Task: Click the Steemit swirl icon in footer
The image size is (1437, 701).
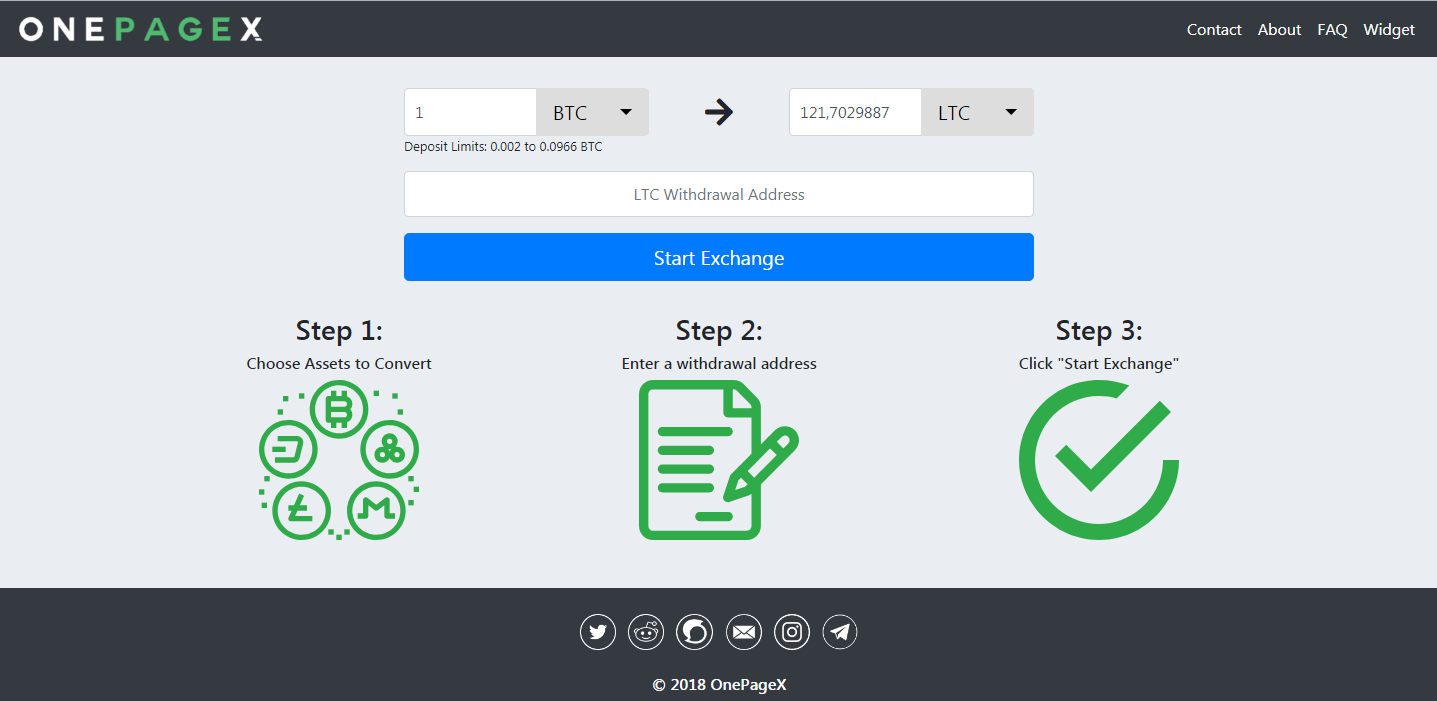Action: 694,632
